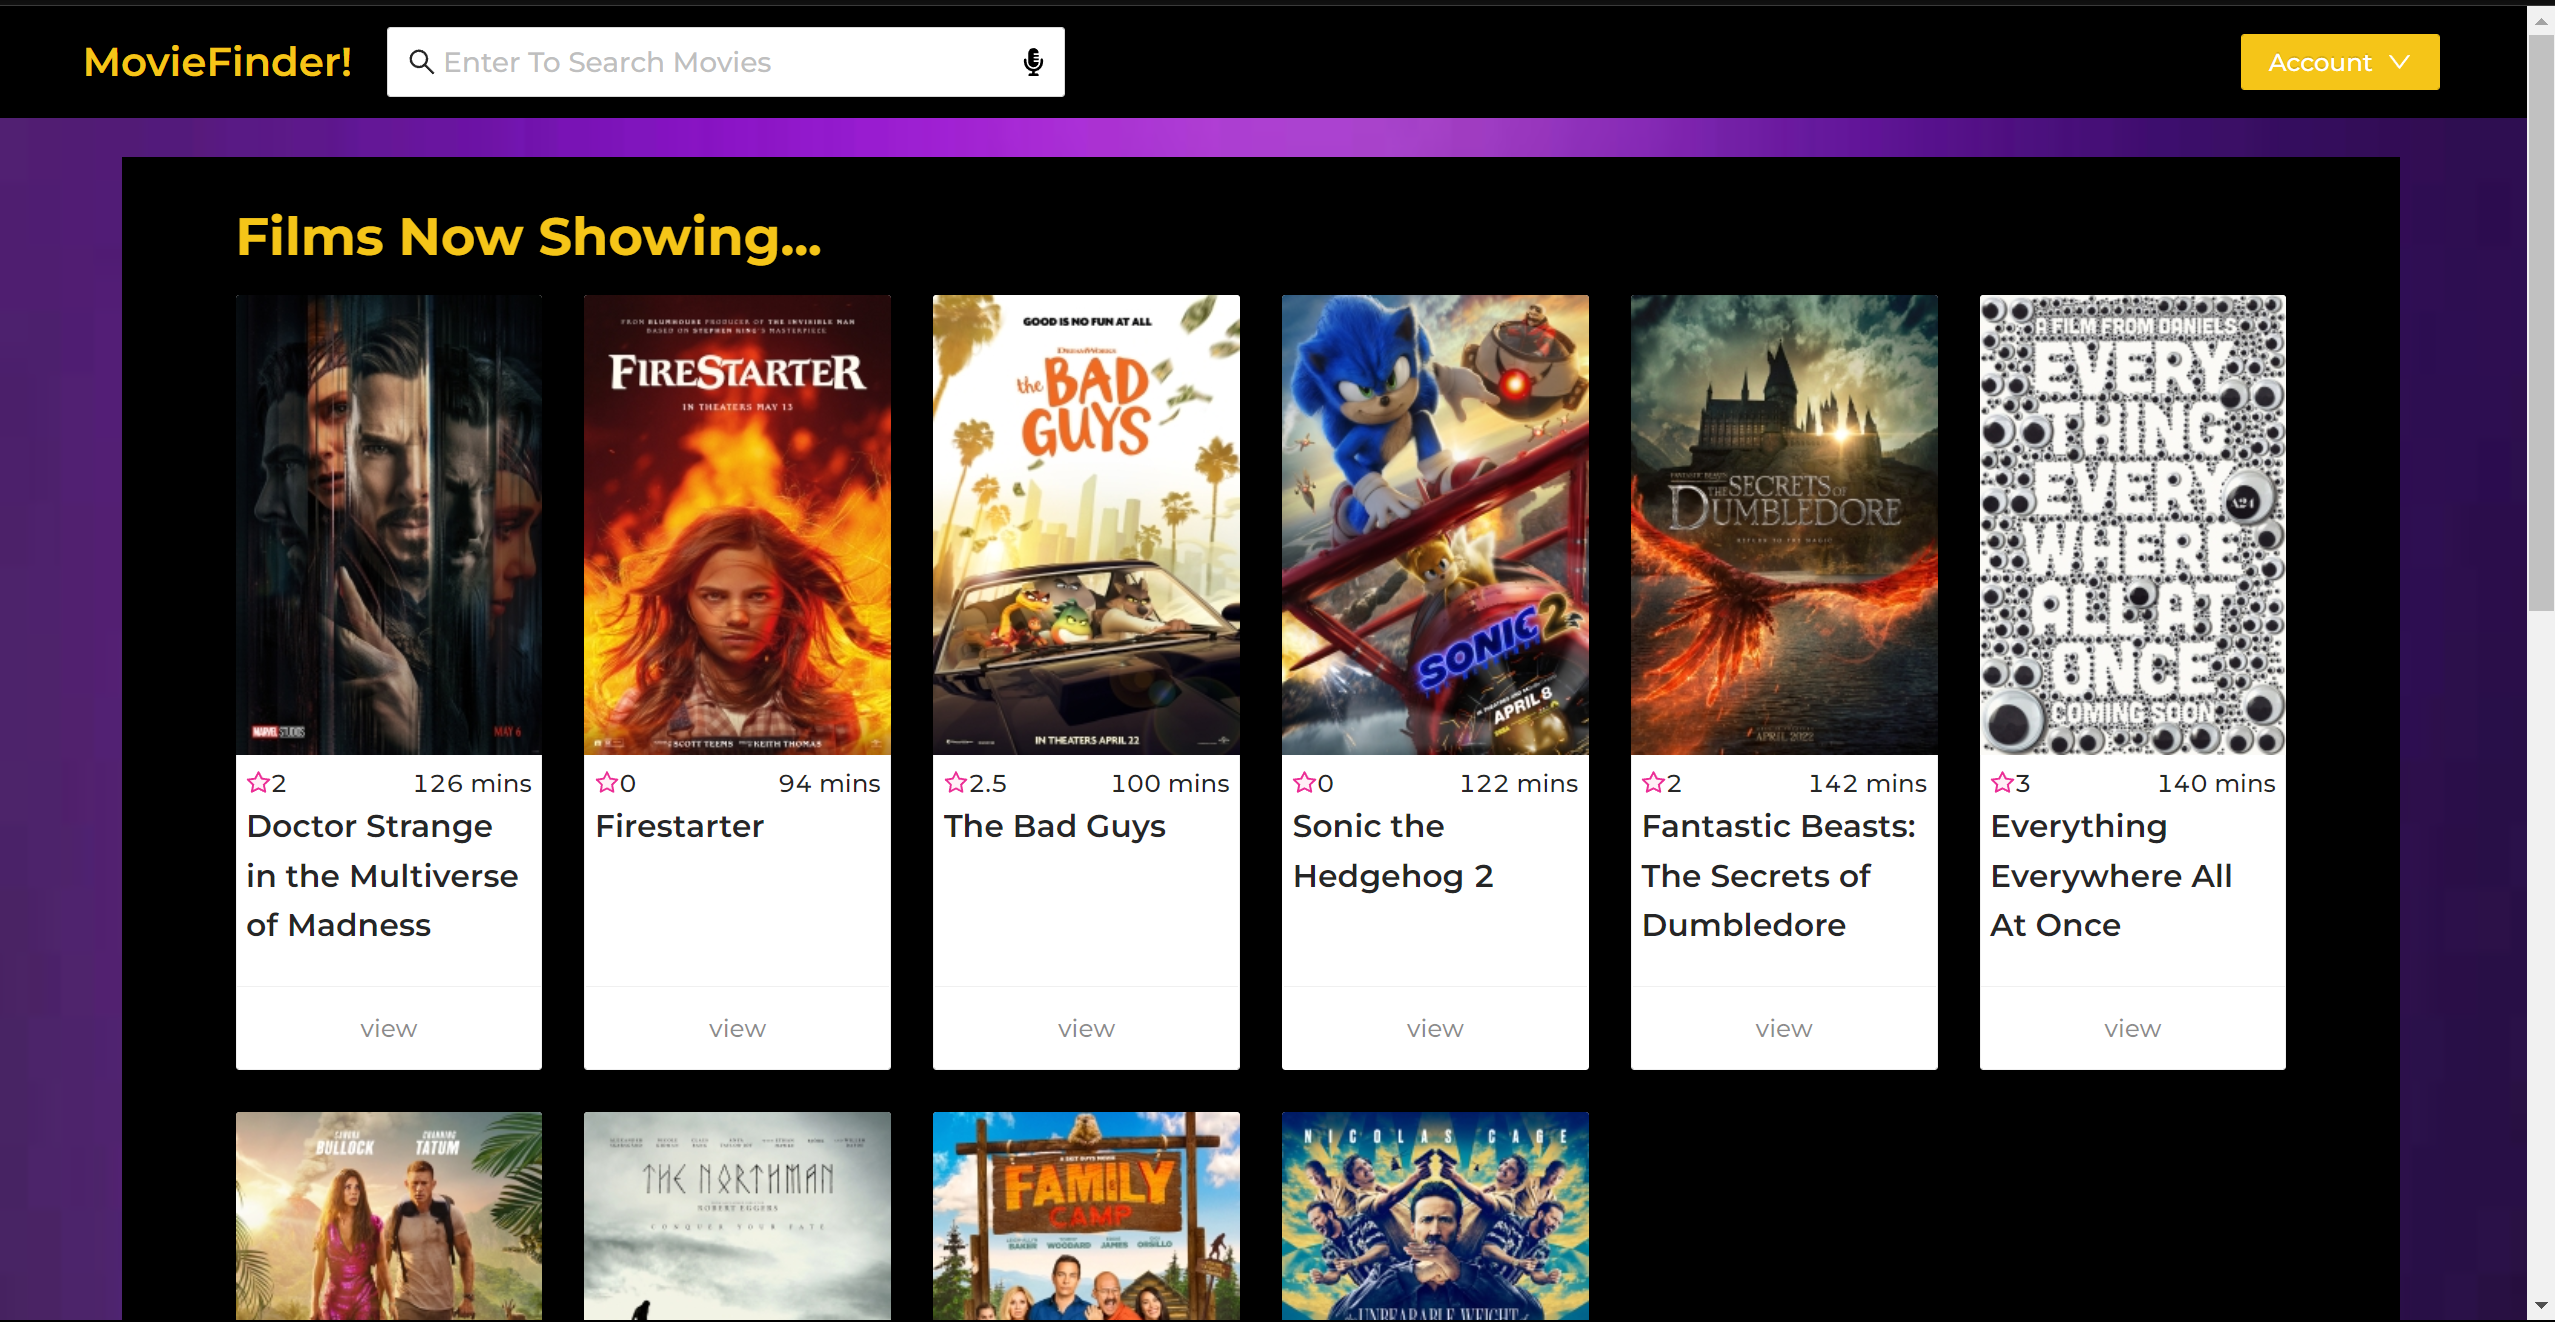Select The Northman poster thumbnail
Image resolution: width=2555 pixels, height=1322 pixels.
click(x=737, y=1215)
